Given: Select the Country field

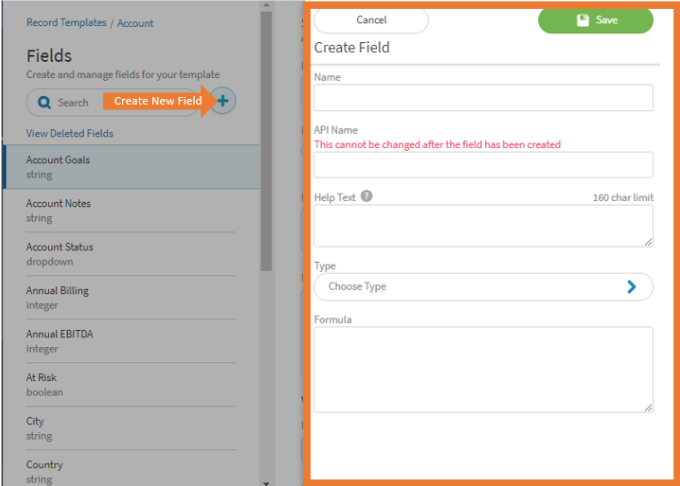Looking at the screenshot, I should 131,470.
